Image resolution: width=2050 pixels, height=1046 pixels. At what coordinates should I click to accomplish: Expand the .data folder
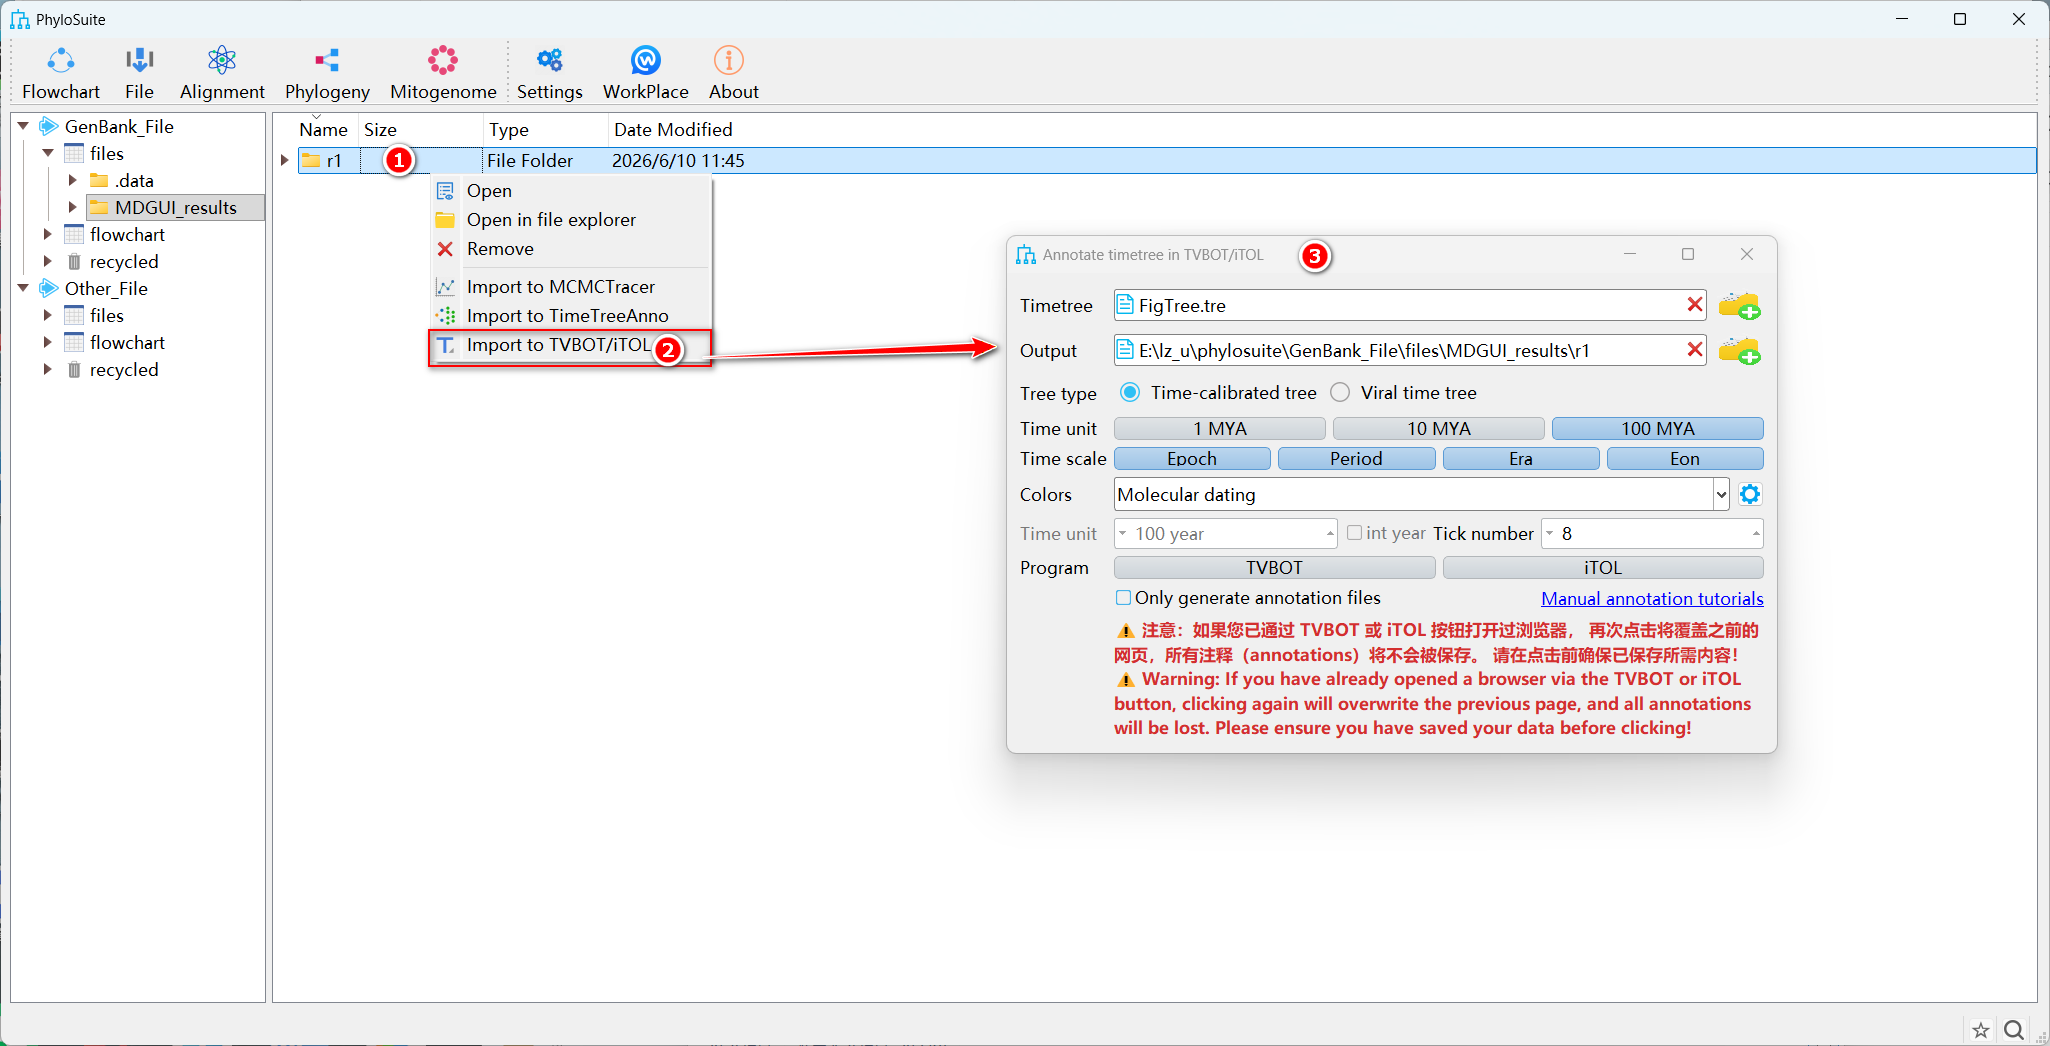point(72,180)
